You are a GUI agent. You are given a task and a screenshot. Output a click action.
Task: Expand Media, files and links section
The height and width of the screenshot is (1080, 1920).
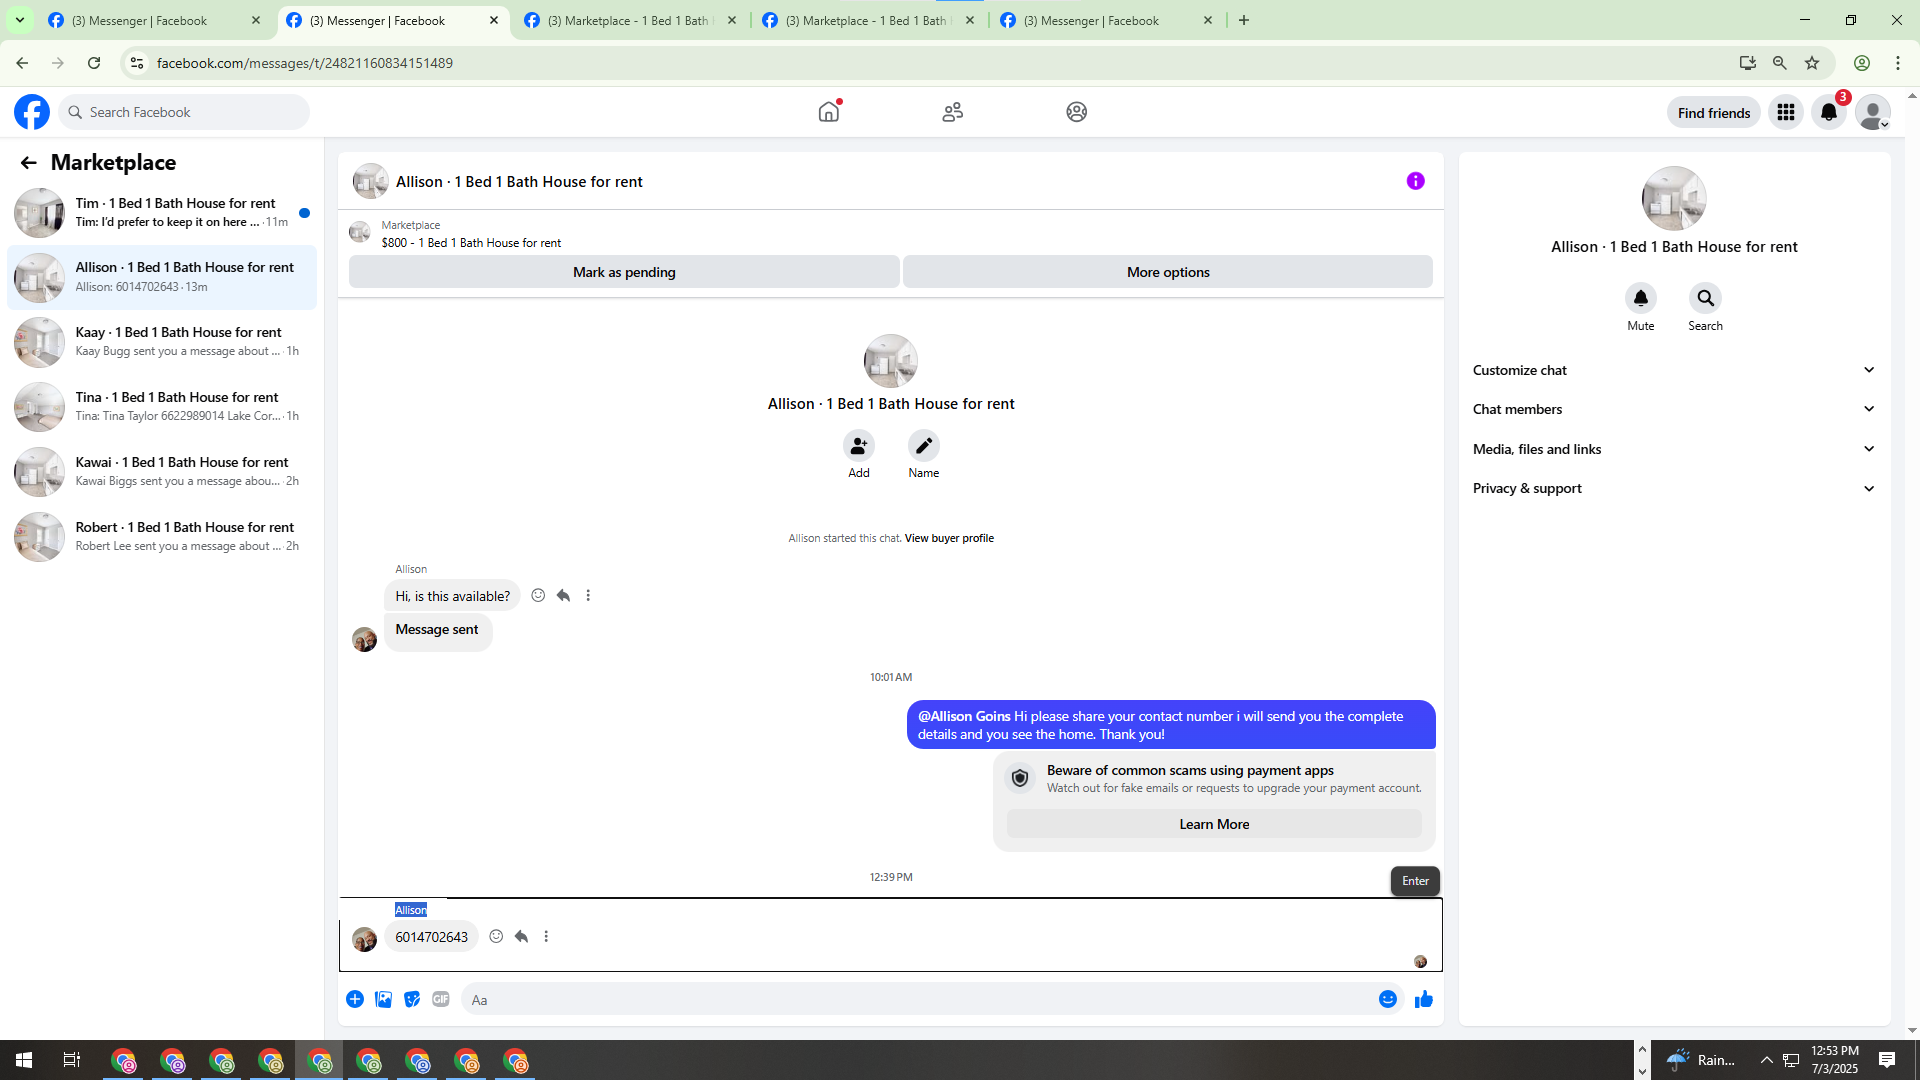[1673, 449]
